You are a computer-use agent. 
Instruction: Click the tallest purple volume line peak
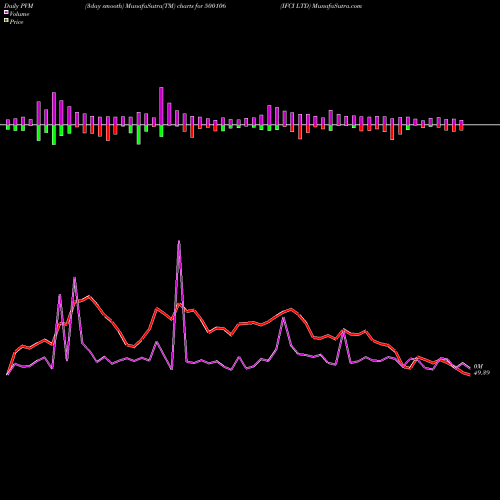(x=179, y=241)
